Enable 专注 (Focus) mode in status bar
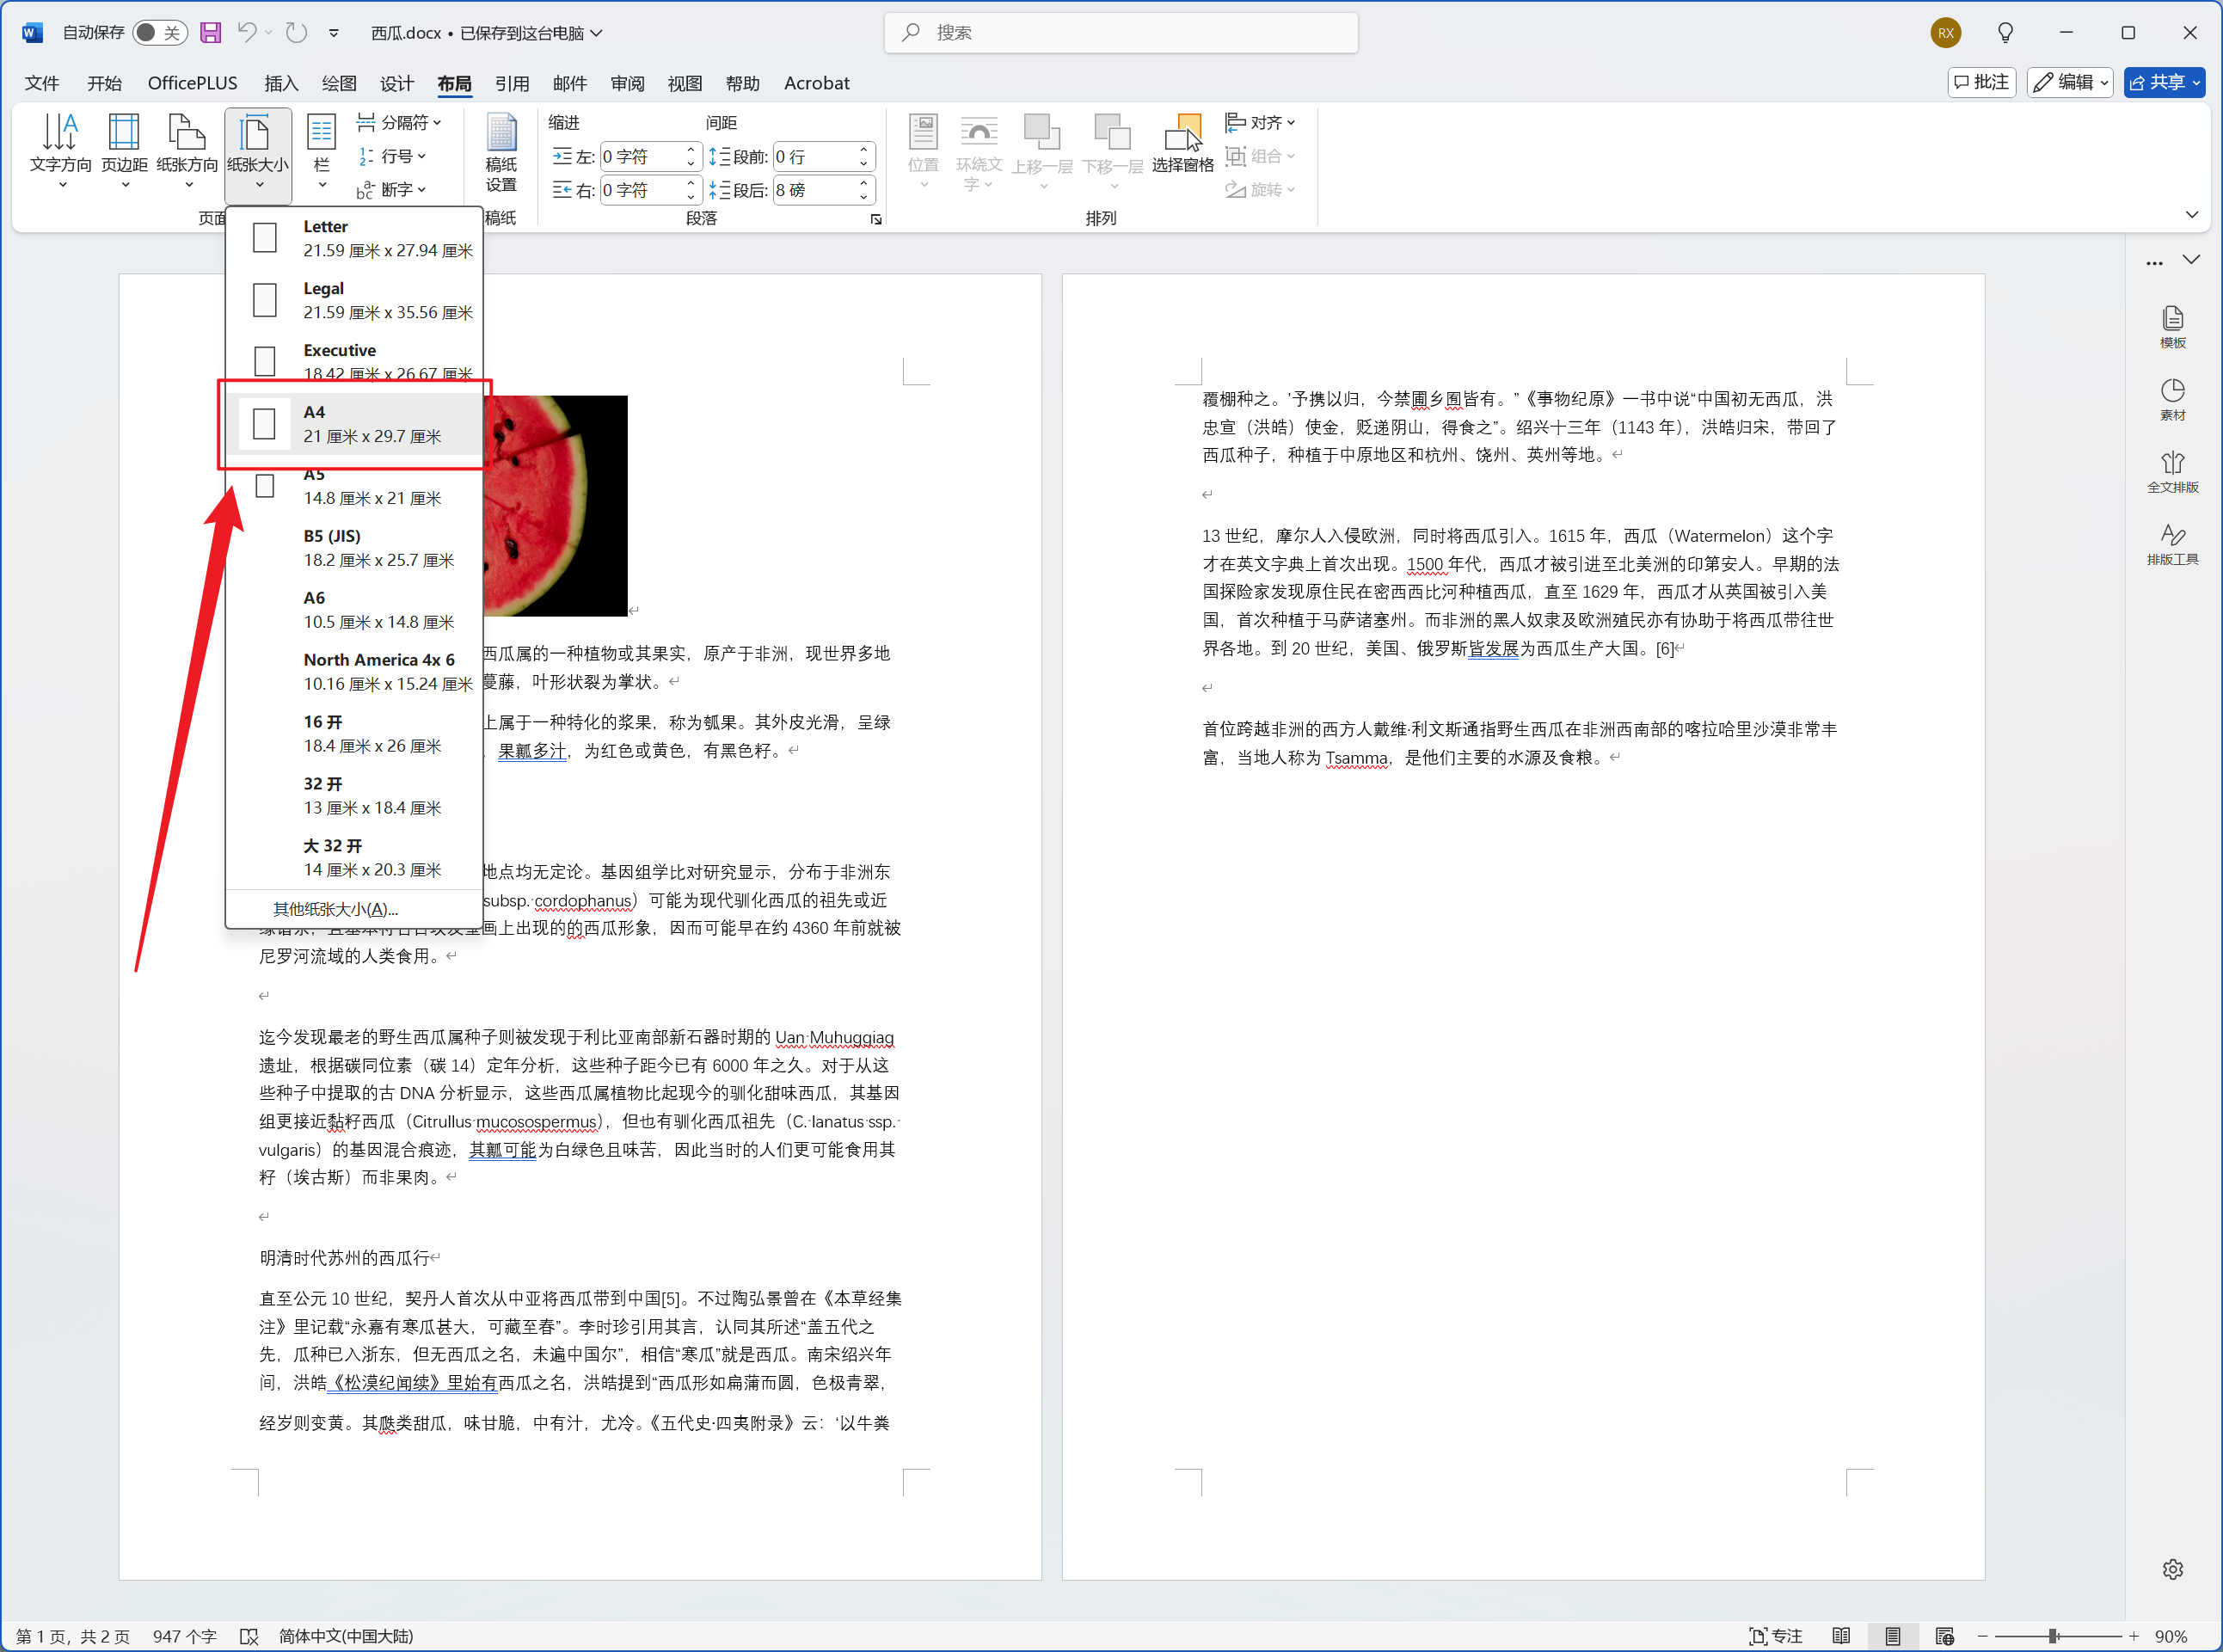The image size is (2223, 1652). tap(1775, 1636)
